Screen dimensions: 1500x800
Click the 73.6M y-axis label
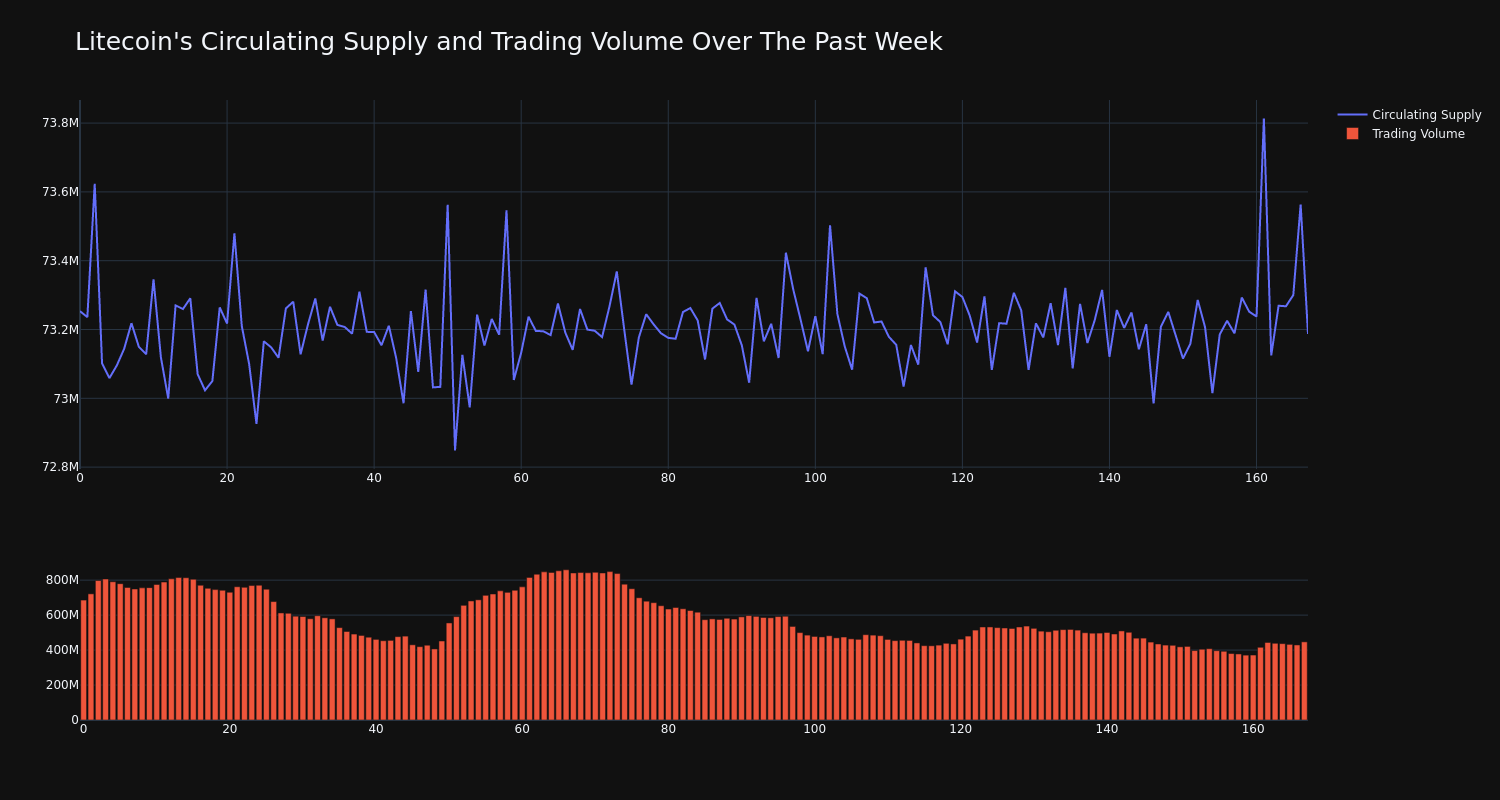(60, 192)
